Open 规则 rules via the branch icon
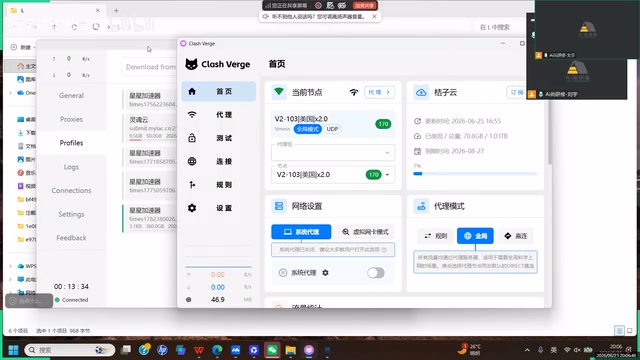Image resolution: width=640 pixels, height=360 pixels. (x=192, y=184)
